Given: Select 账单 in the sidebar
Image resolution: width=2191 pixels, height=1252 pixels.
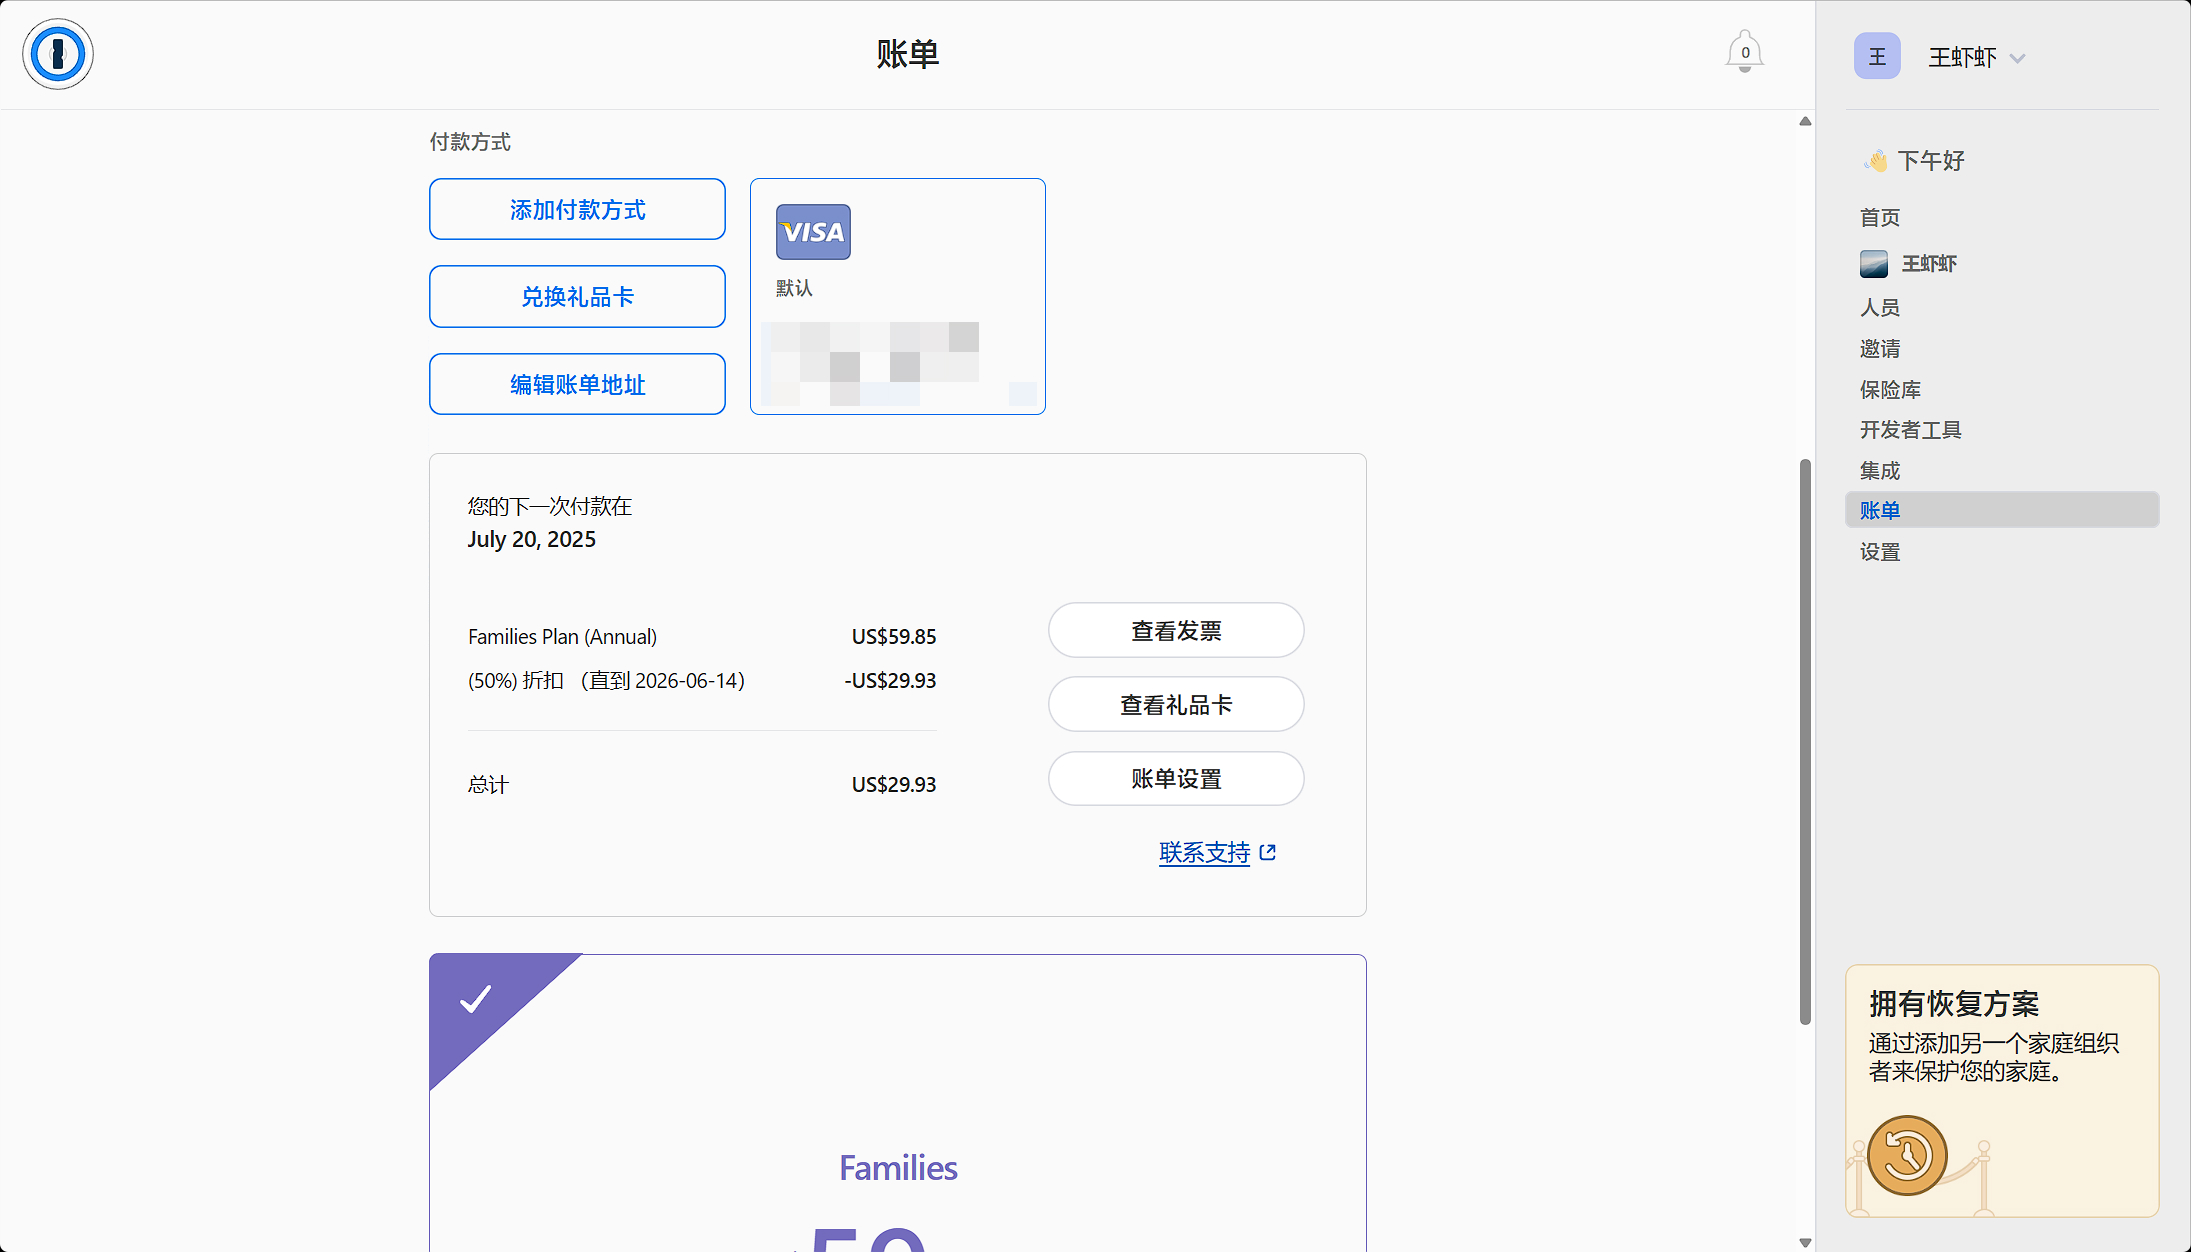Looking at the screenshot, I should [2002, 510].
